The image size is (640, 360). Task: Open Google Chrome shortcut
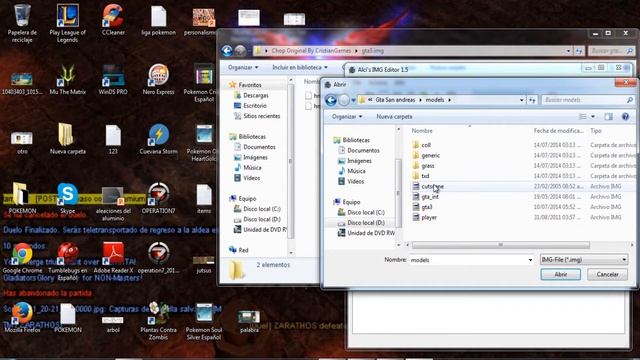coord(22,258)
